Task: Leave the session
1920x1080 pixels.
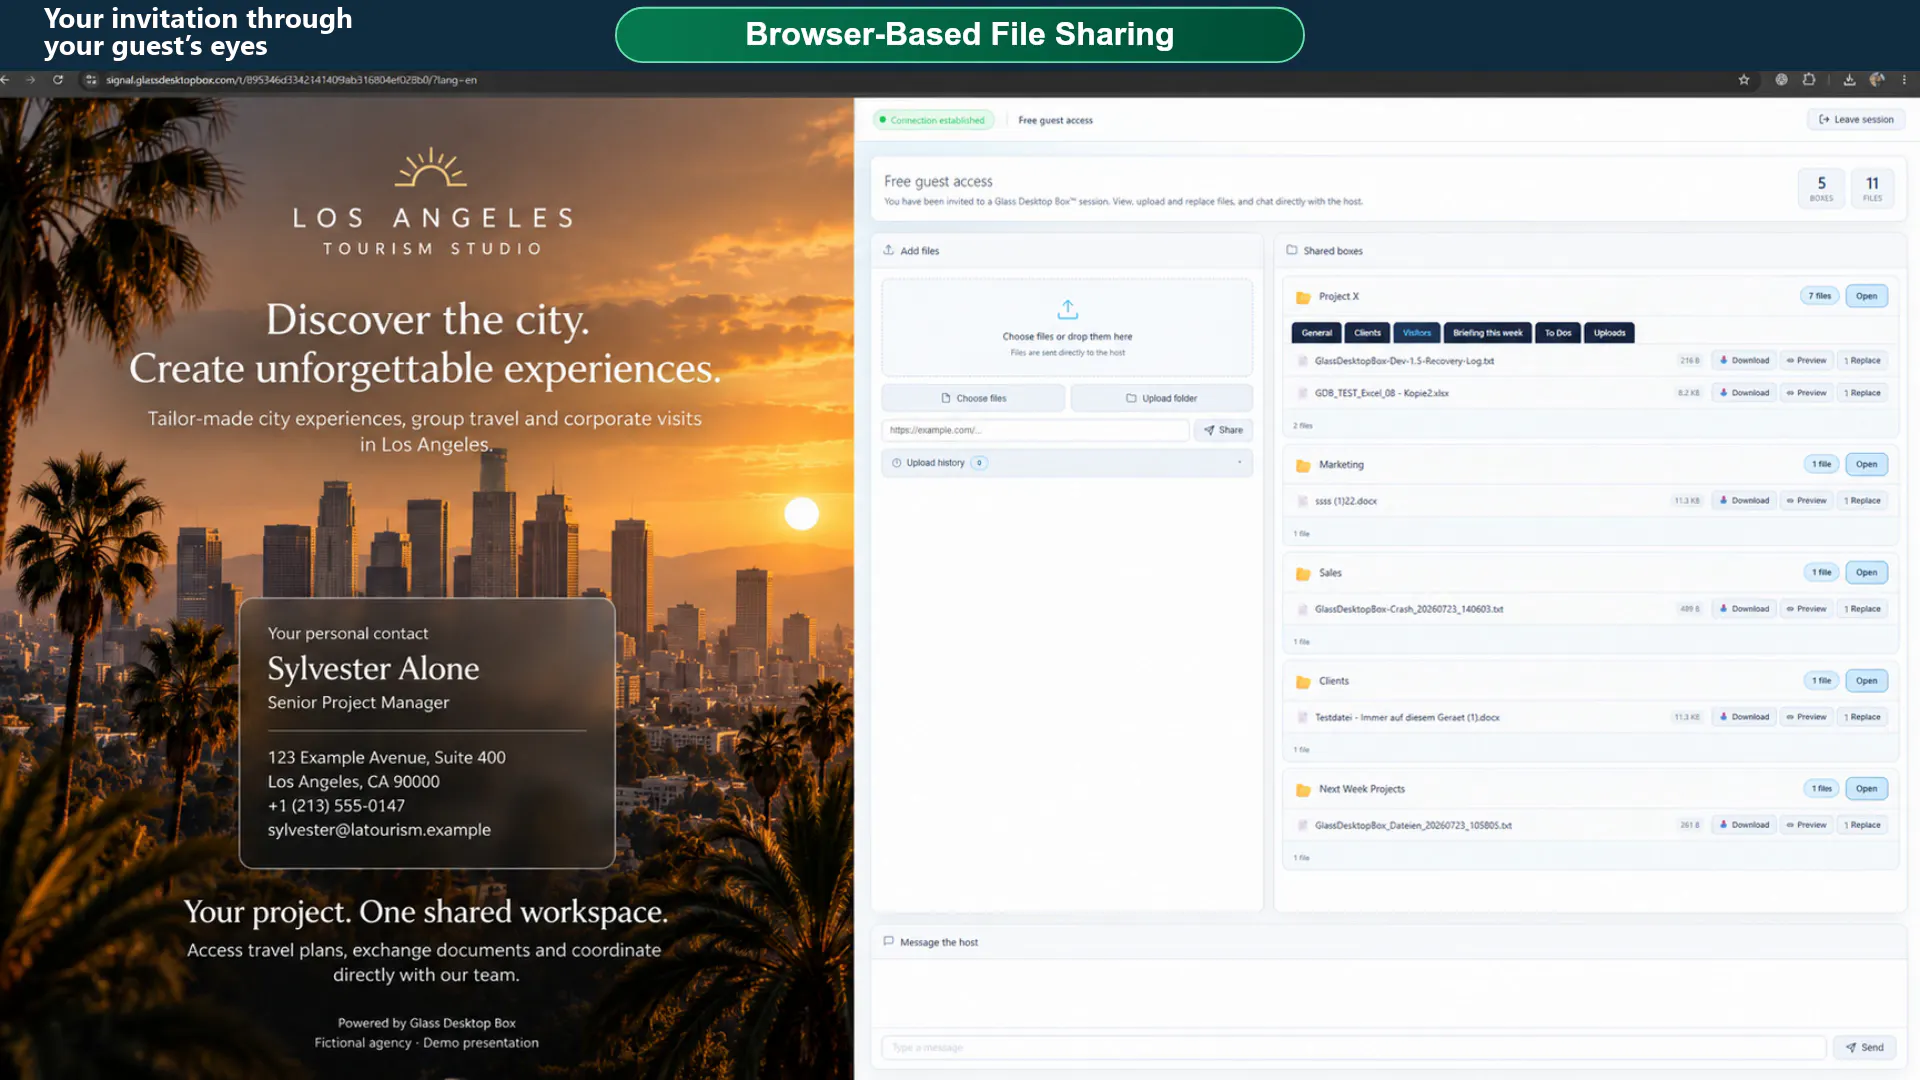Action: pyautogui.click(x=1856, y=119)
